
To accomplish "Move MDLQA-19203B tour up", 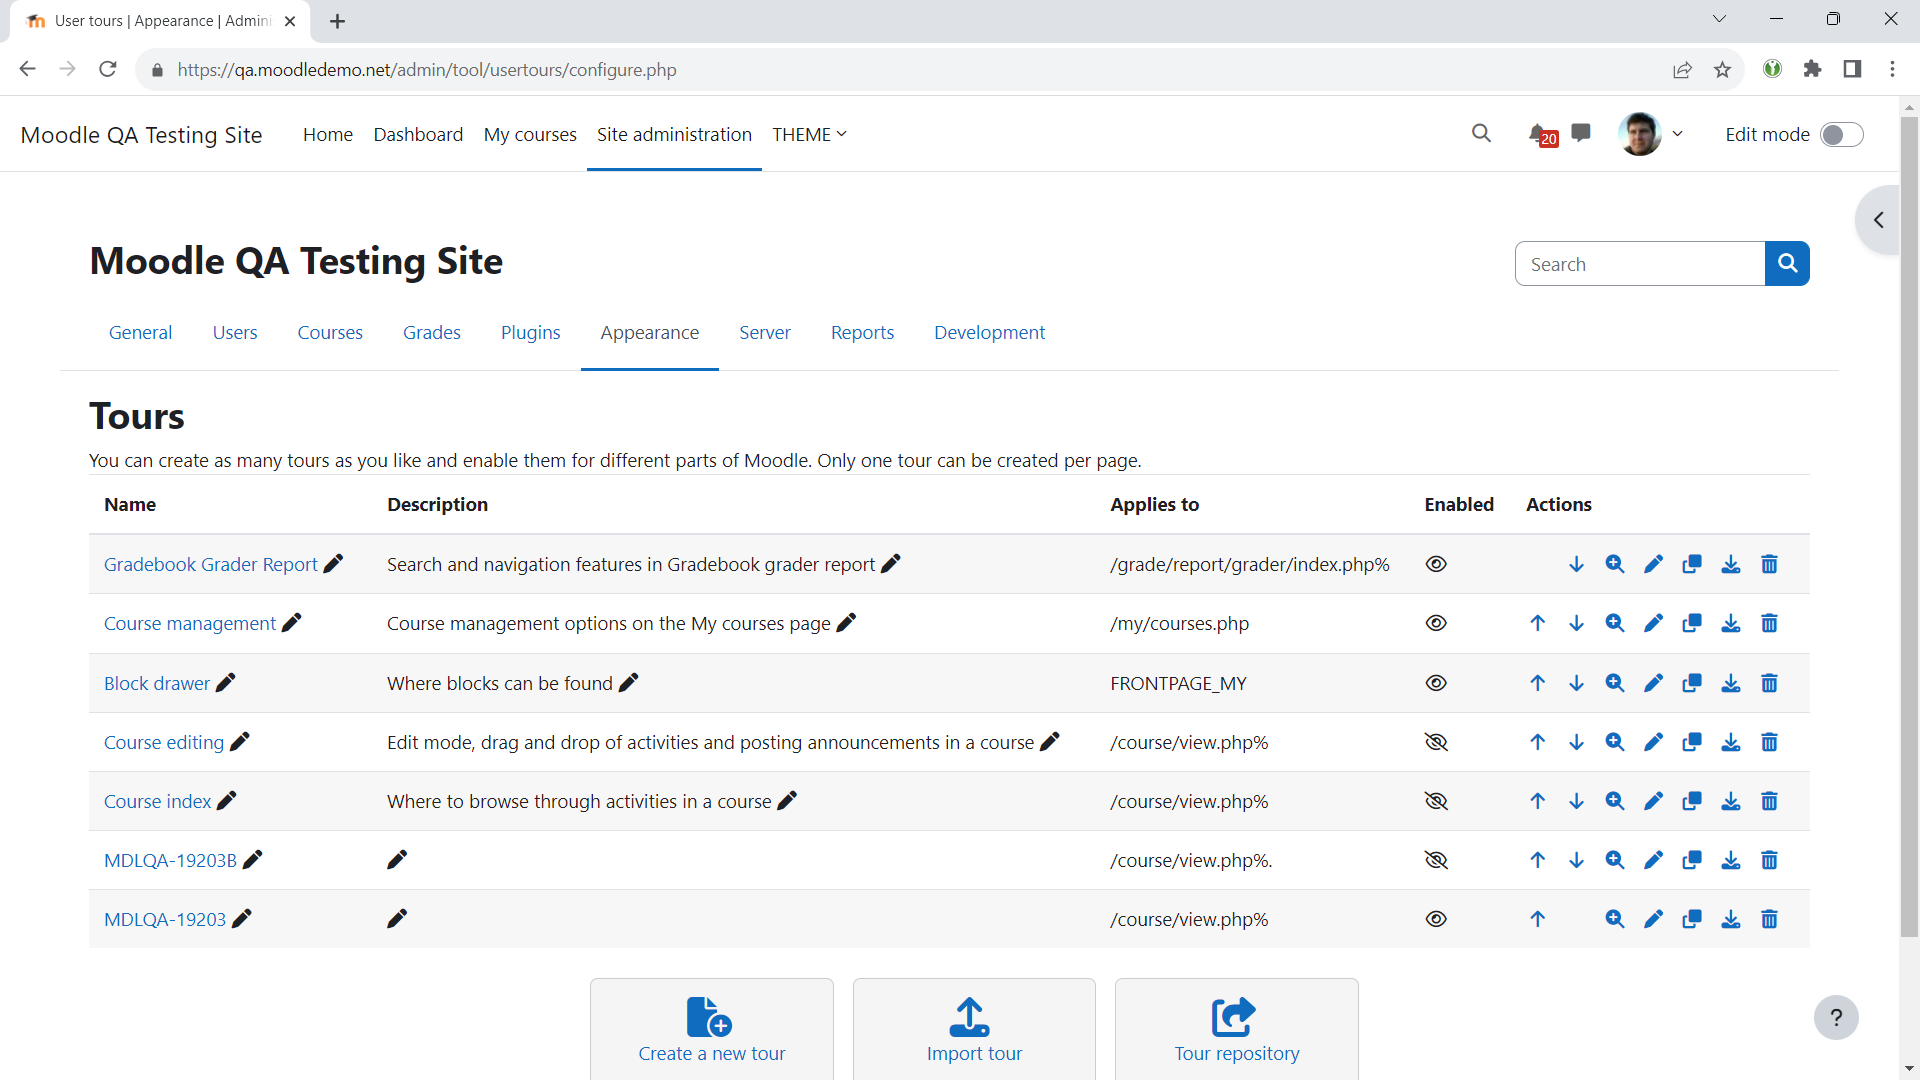I will (1538, 860).
